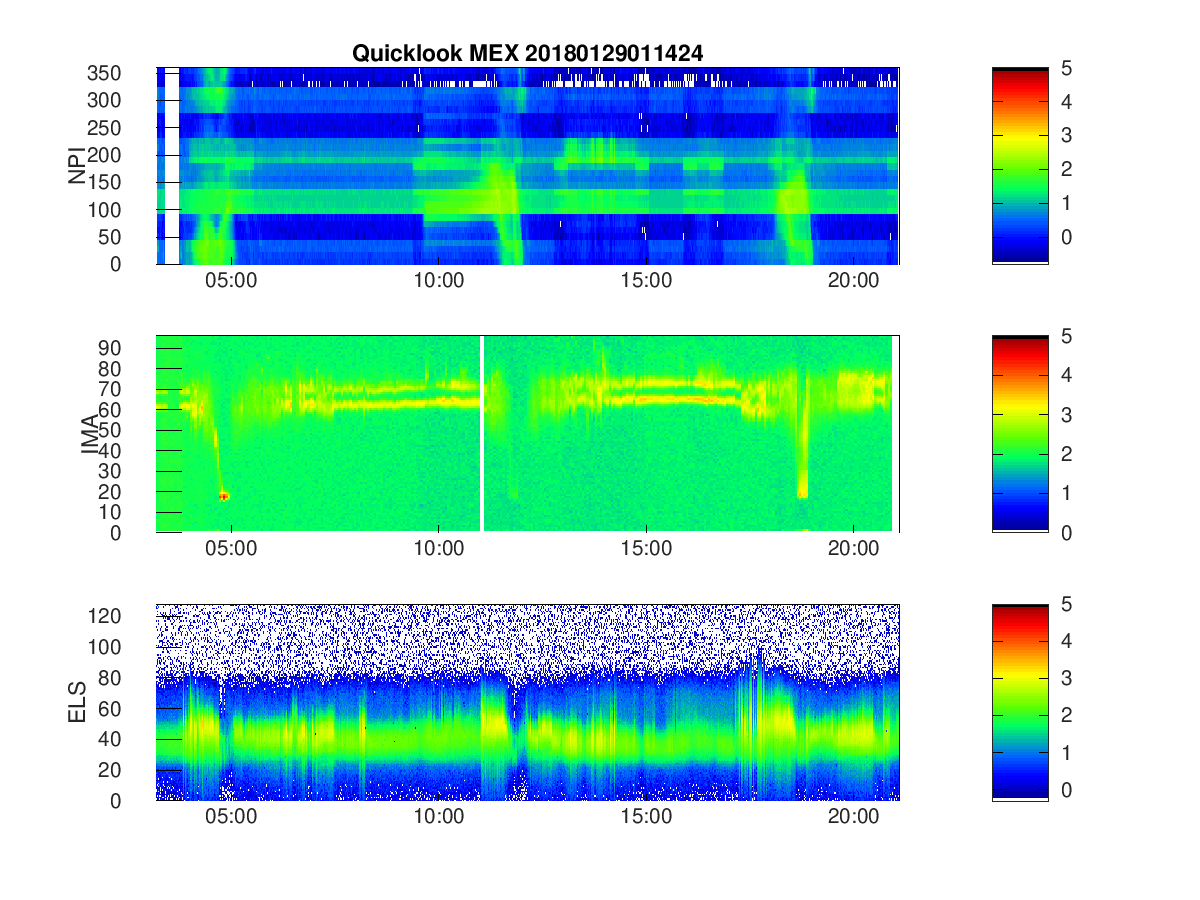The width and height of the screenshot is (1200, 900).
Task: Click the white vertical data gap in the IMA plot
Action: [482, 434]
